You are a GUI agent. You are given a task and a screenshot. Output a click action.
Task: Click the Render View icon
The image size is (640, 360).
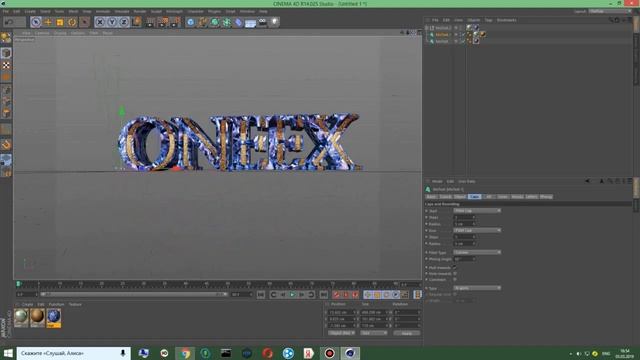pyautogui.click(x=151, y=22)
